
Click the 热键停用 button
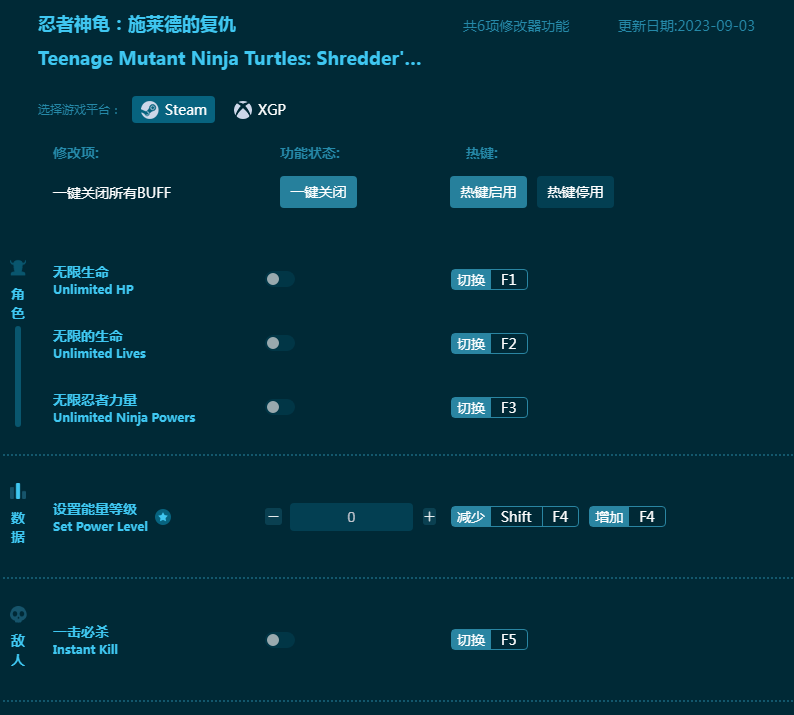[x=575, y=192]
